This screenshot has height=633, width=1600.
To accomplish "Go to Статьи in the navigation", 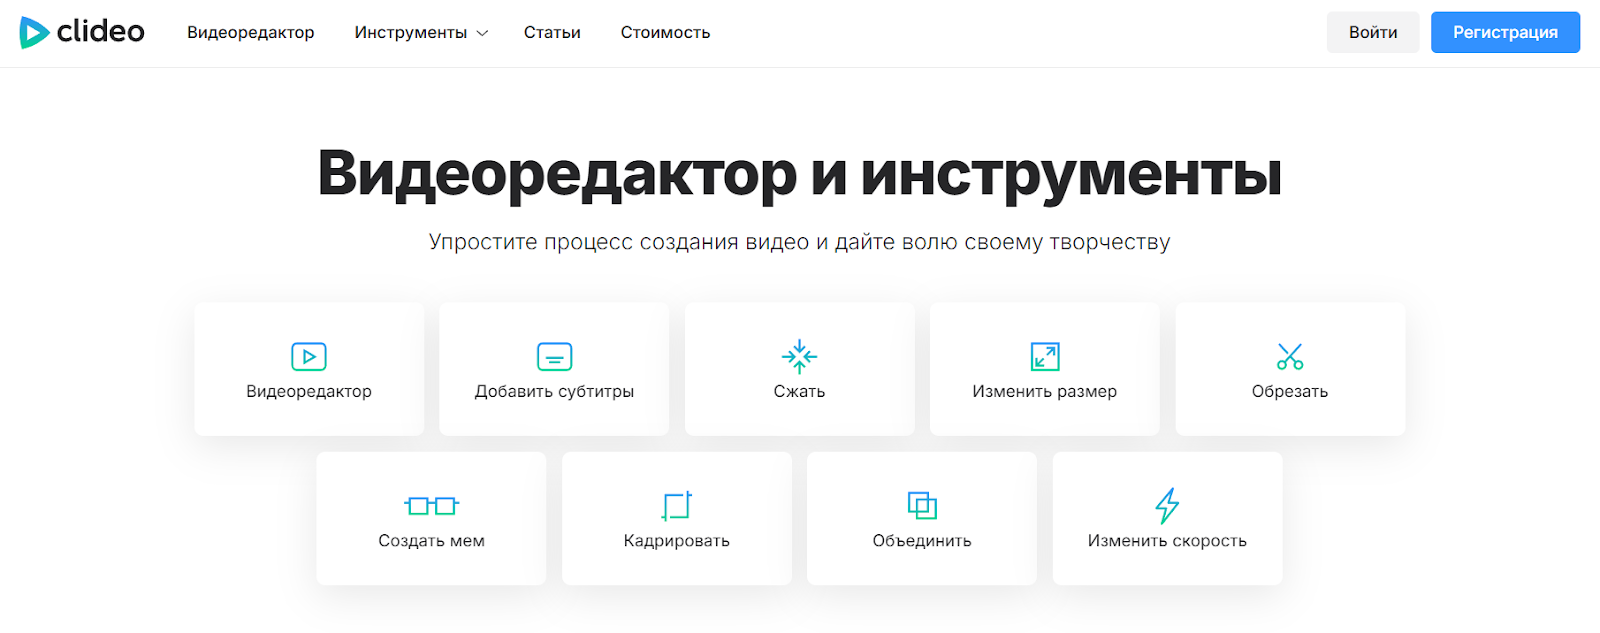I will (552, 32).
